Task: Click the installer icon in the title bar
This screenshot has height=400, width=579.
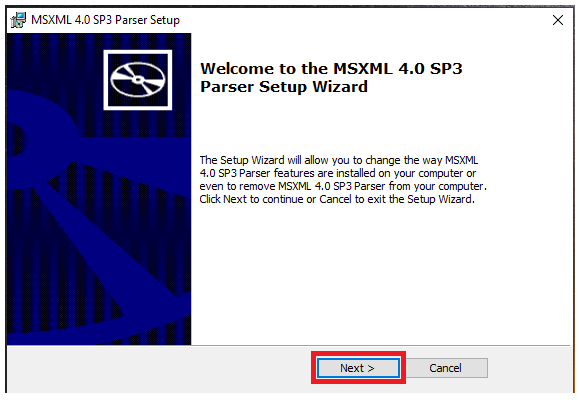Action: (x=18, y=20)
